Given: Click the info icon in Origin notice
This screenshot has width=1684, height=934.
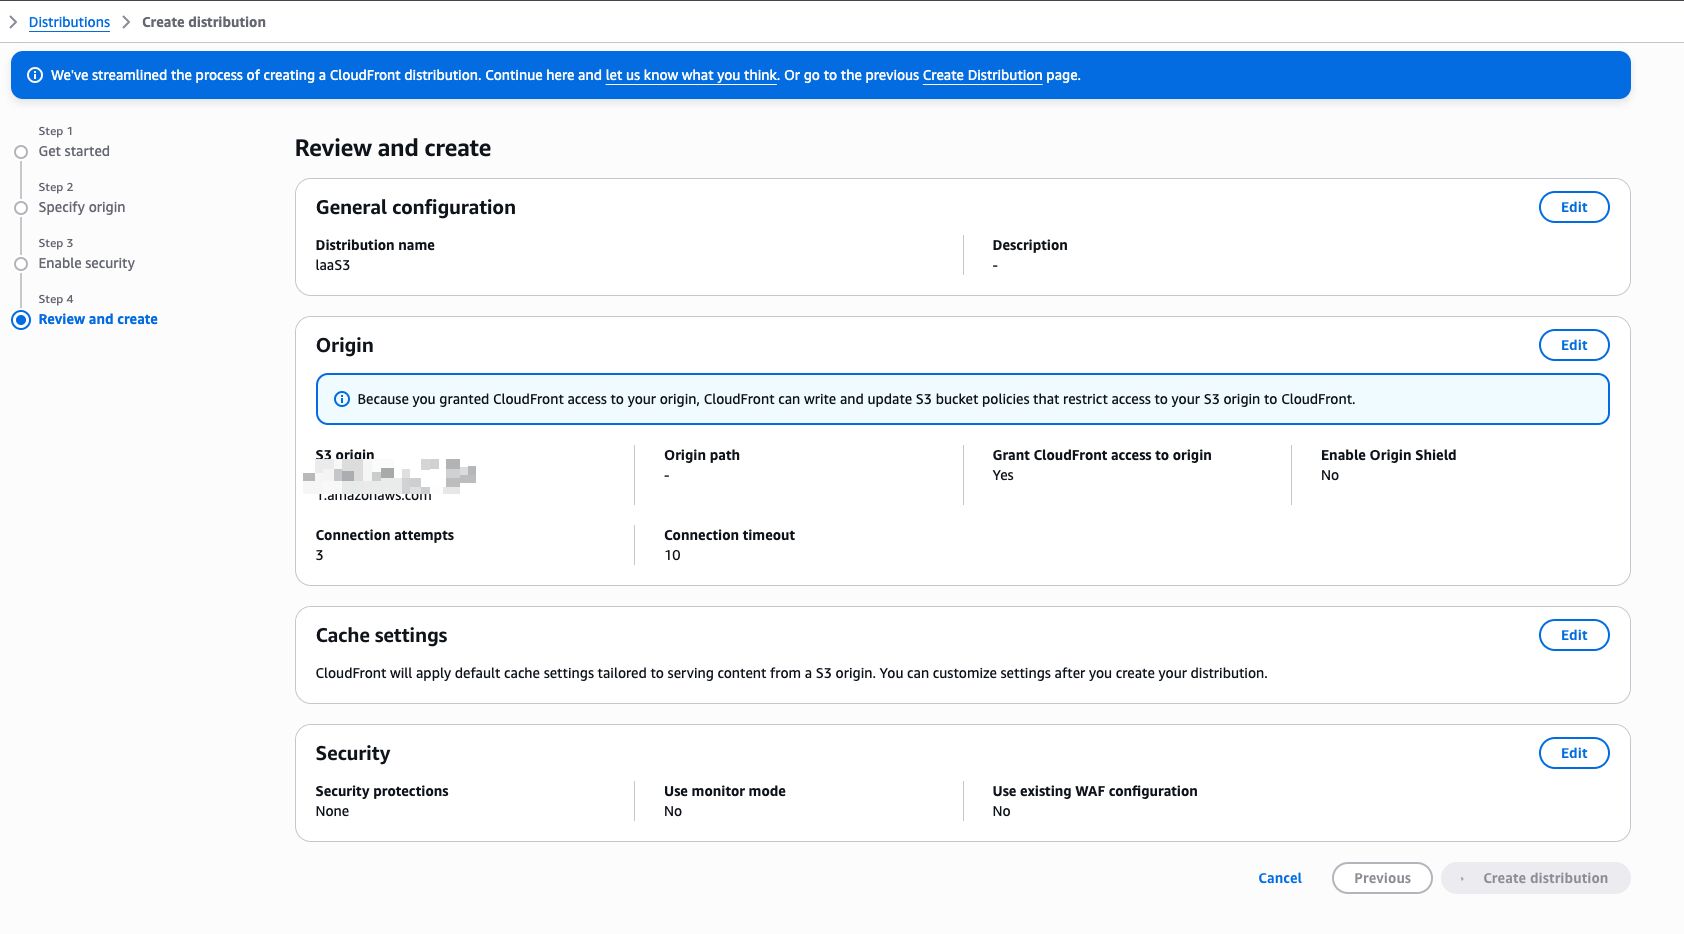Looking at the screenshot, I should [341, 399].
